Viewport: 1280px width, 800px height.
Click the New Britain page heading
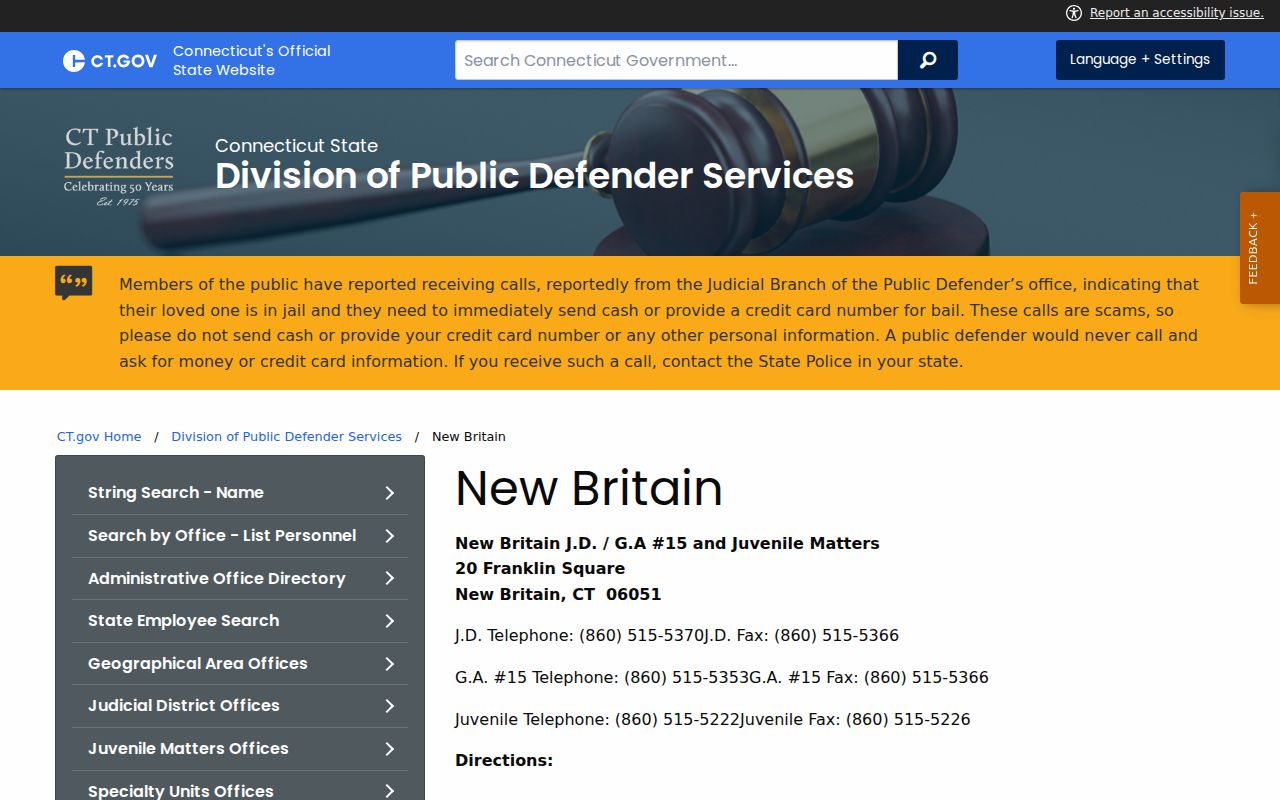[589, 488]
